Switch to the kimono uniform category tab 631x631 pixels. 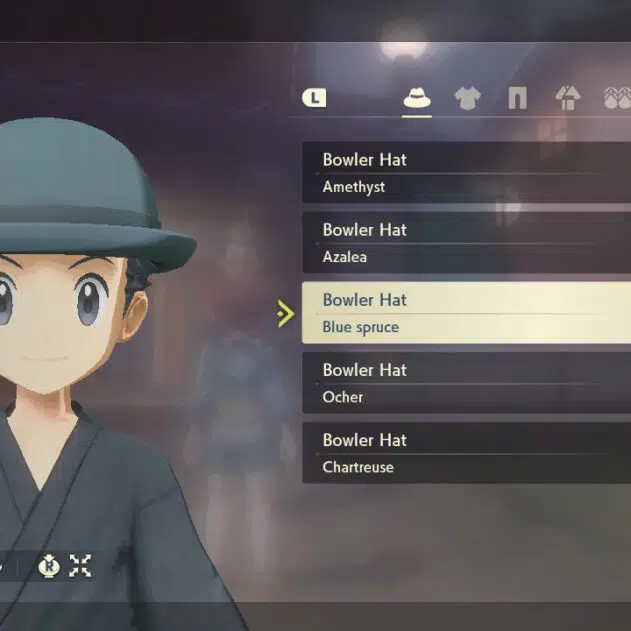(x=567, y=98)
